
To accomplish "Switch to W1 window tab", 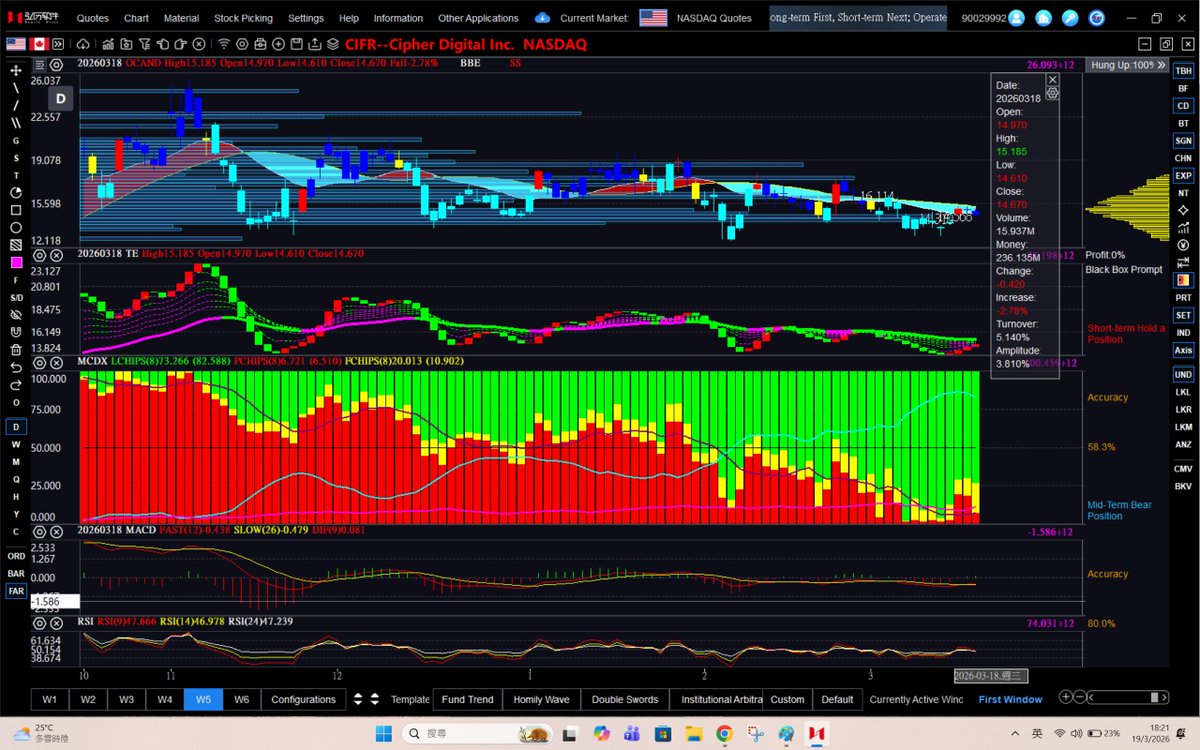I will pos(49,699).
